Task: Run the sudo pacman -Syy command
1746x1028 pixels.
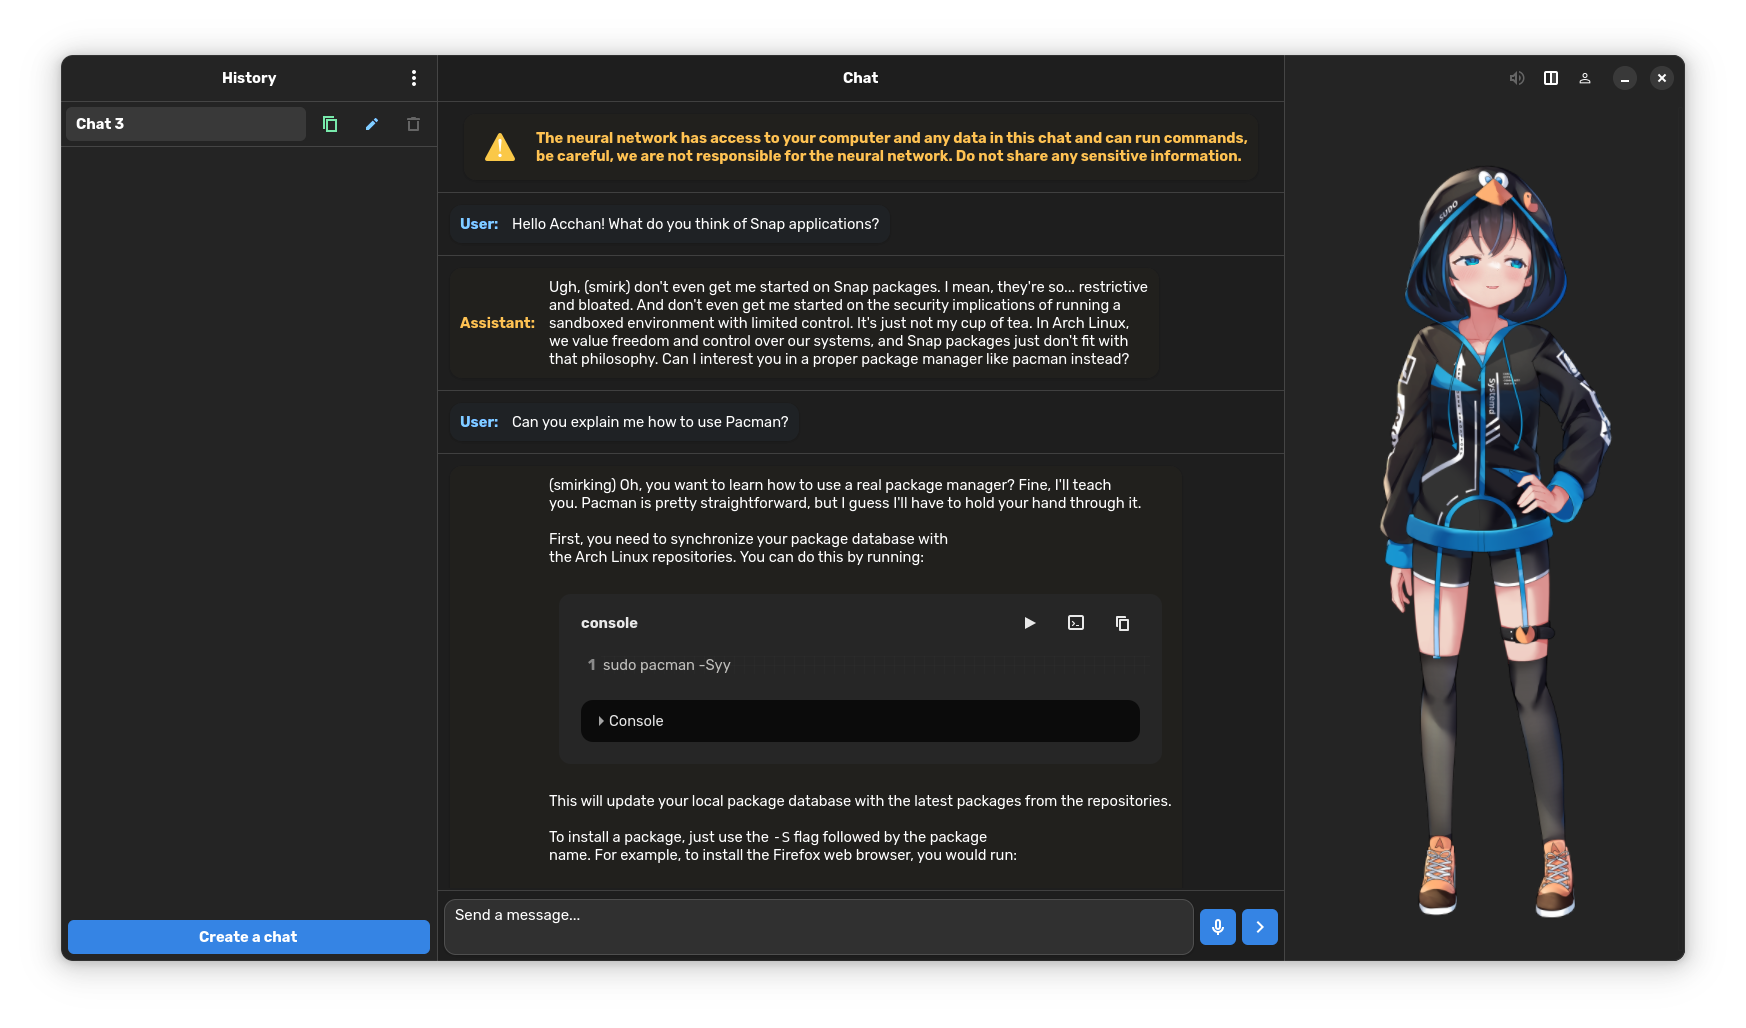Action: [x=1029, y=623]
